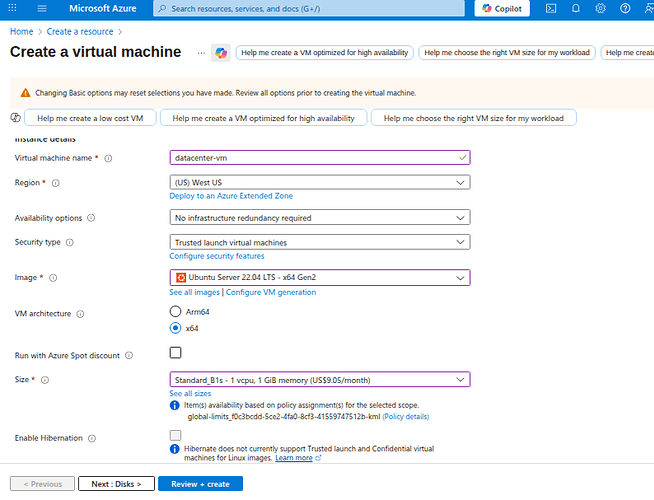Screen dimensions: 654x500
Task: Click the info icon next to Security type
Action: coord(70,242)
